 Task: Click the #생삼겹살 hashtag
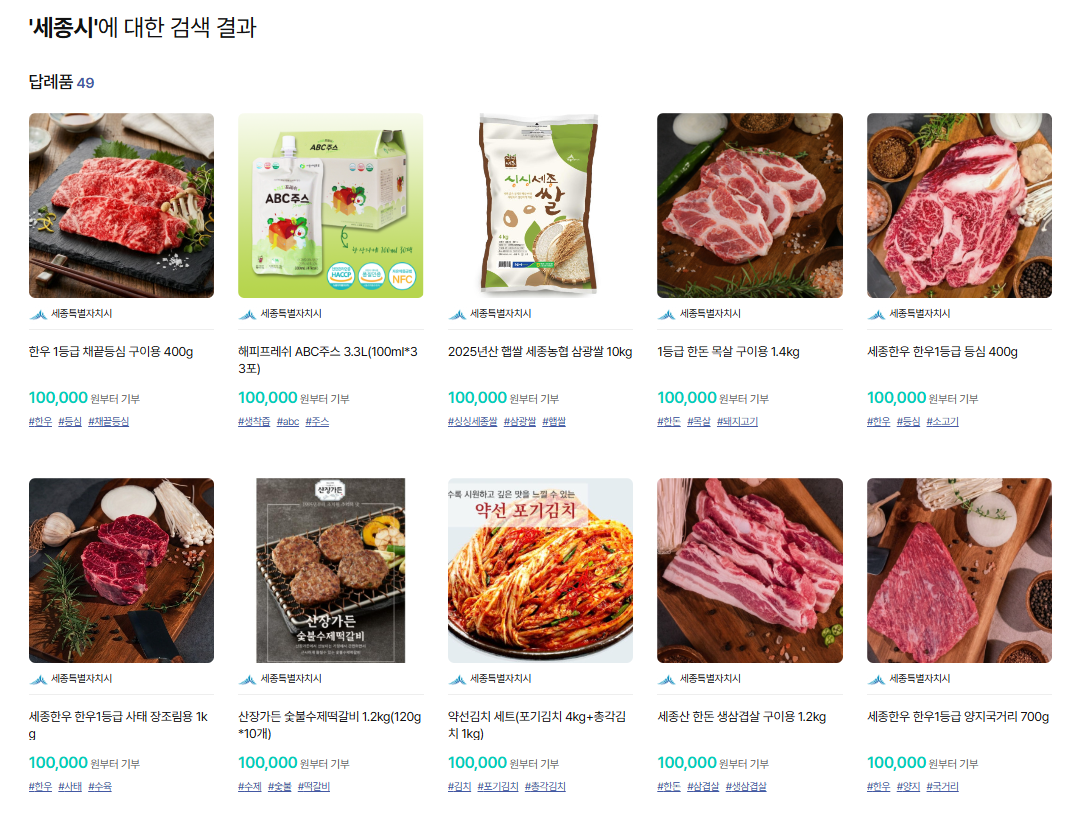point(746,786)
